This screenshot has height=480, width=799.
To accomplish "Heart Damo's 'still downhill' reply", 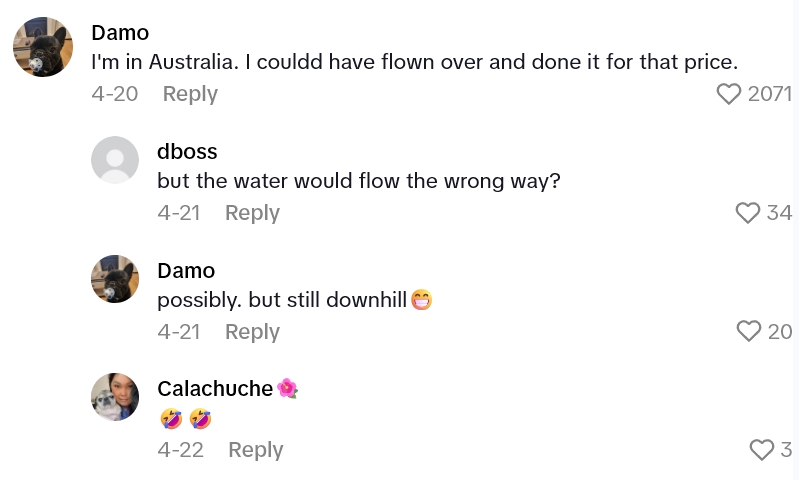I will (749, 331).
